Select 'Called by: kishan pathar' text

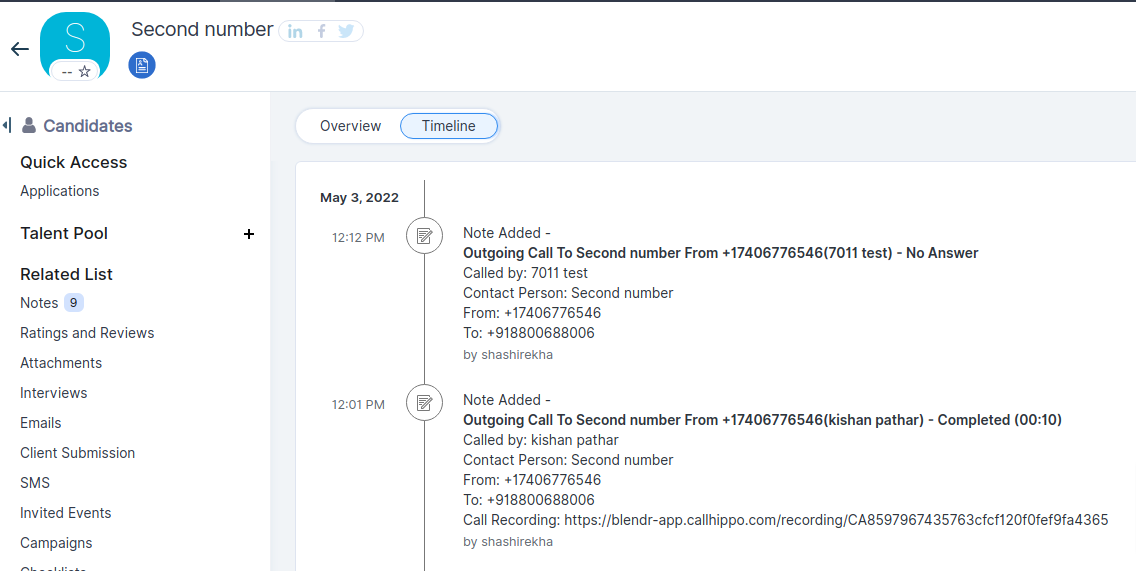coord(540,441)
